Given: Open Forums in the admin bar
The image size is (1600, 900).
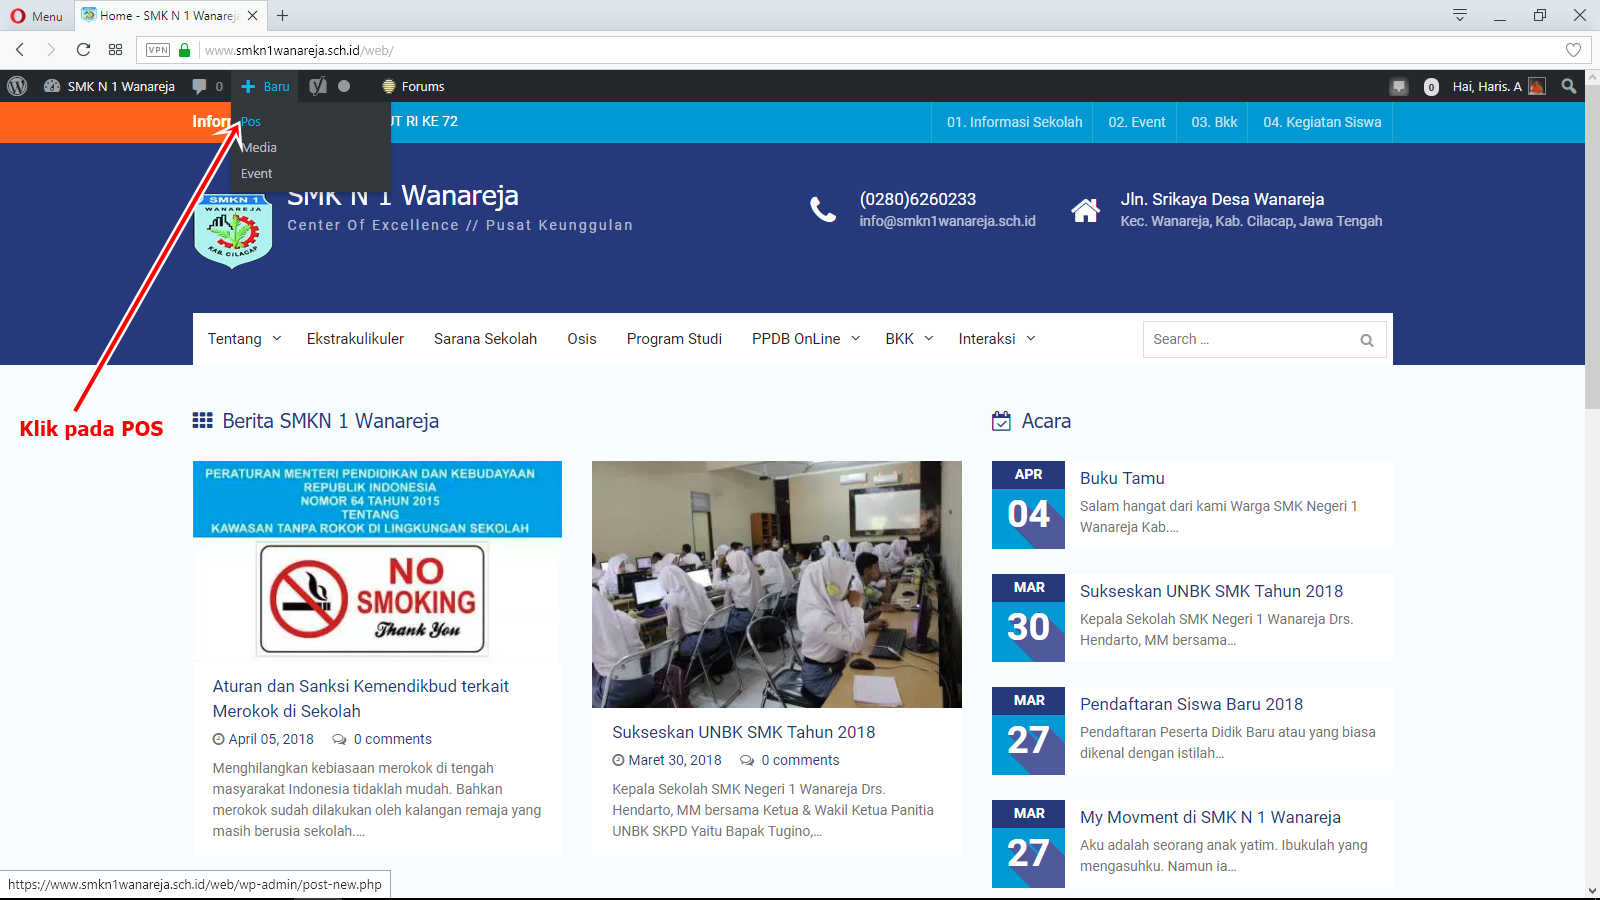Looking at the screenshot, I should [x=413, y=86].
